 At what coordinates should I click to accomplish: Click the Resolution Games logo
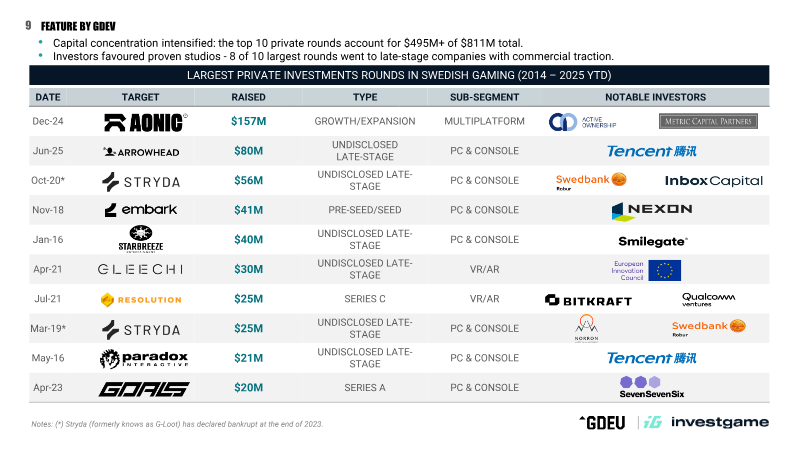coord(141,299)
